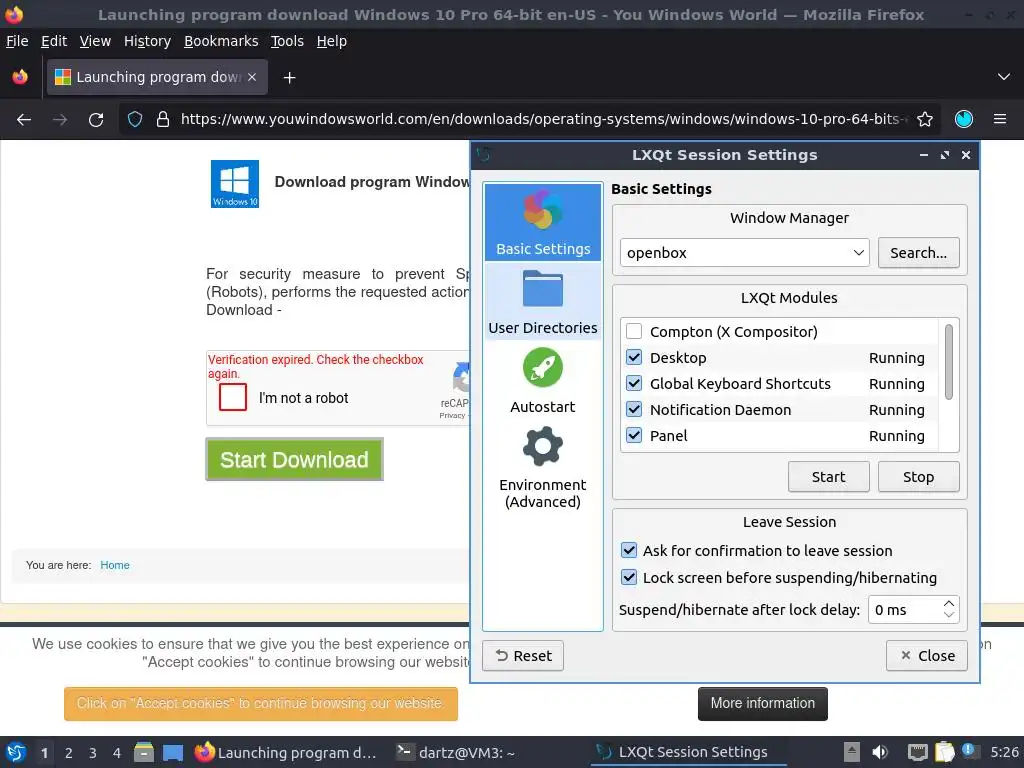Enable Compton (X Compositor) checkbox
Screen dimensions: 1024x768
coord(633,331)
